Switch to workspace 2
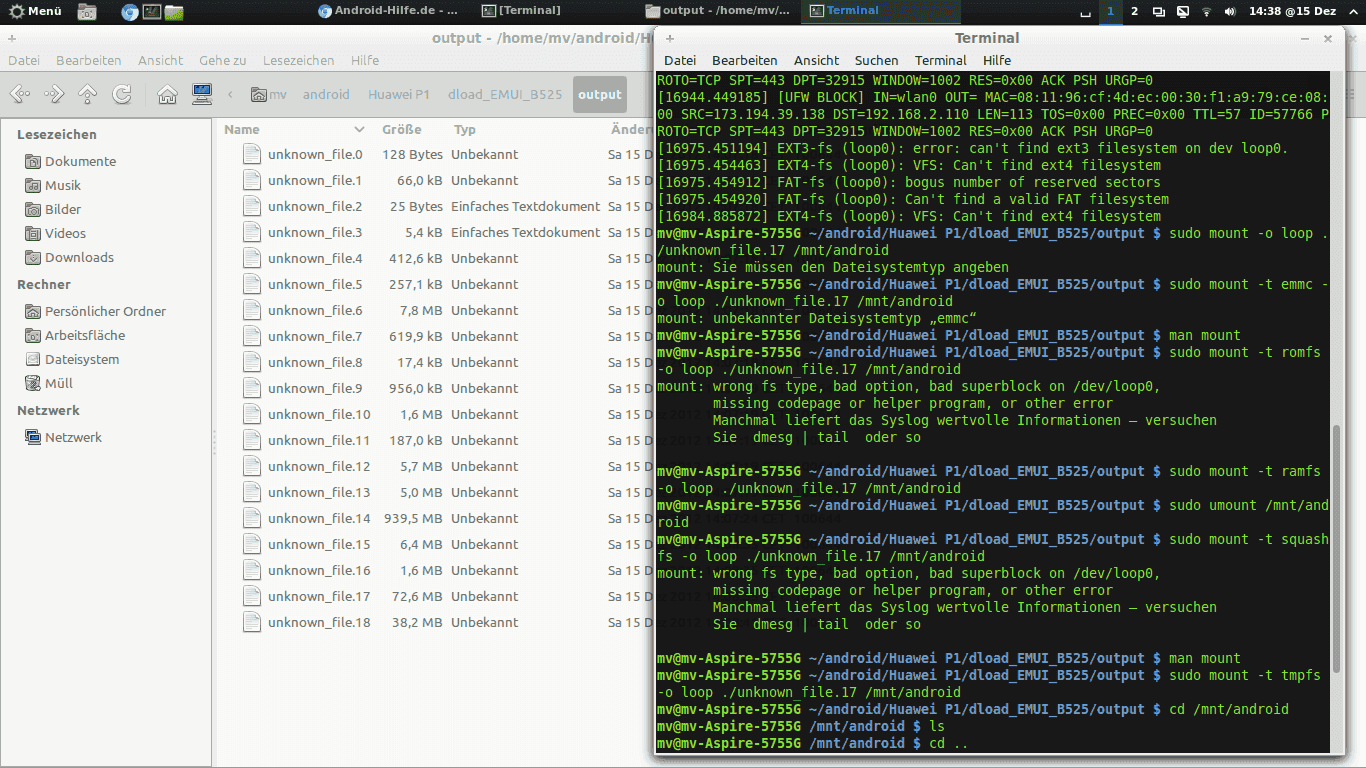 click(1134, 11)
